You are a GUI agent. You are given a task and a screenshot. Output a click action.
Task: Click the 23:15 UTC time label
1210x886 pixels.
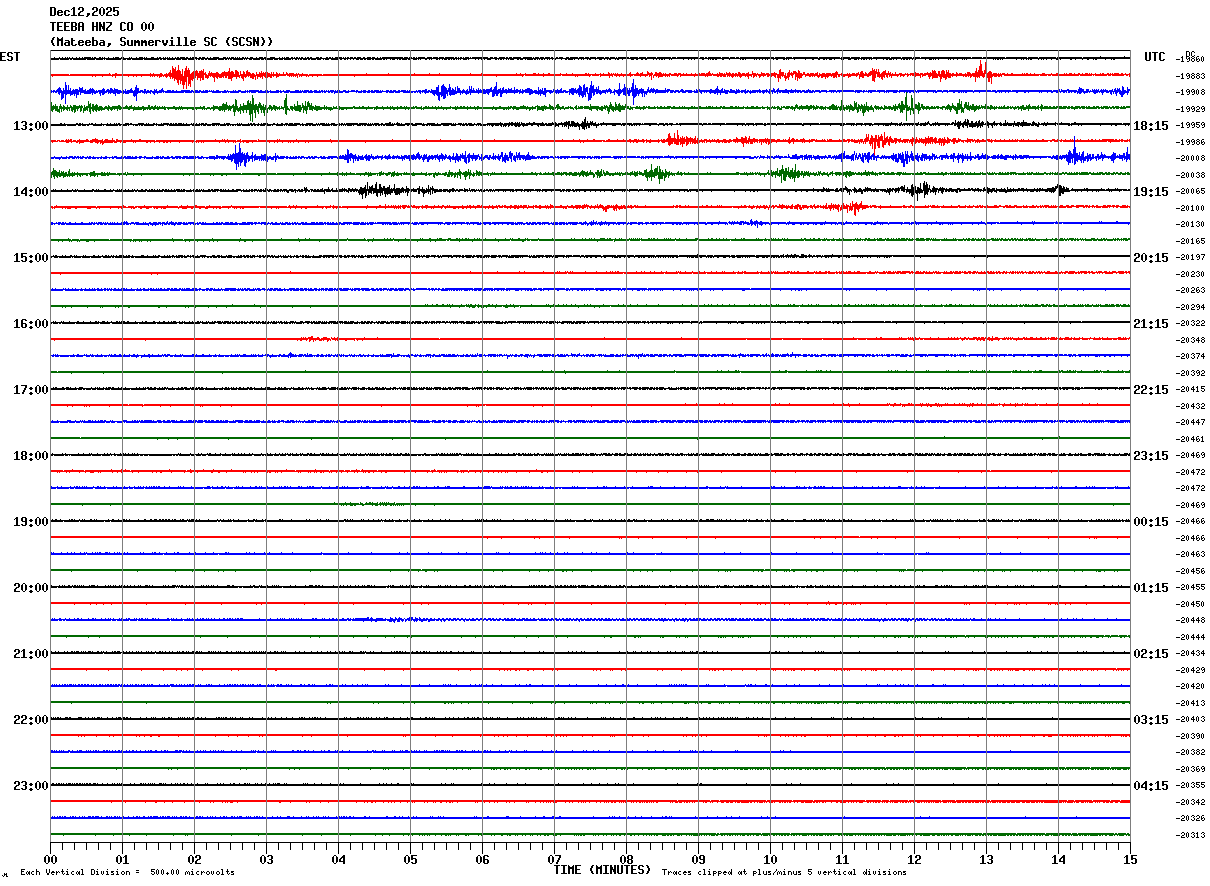1151,456
